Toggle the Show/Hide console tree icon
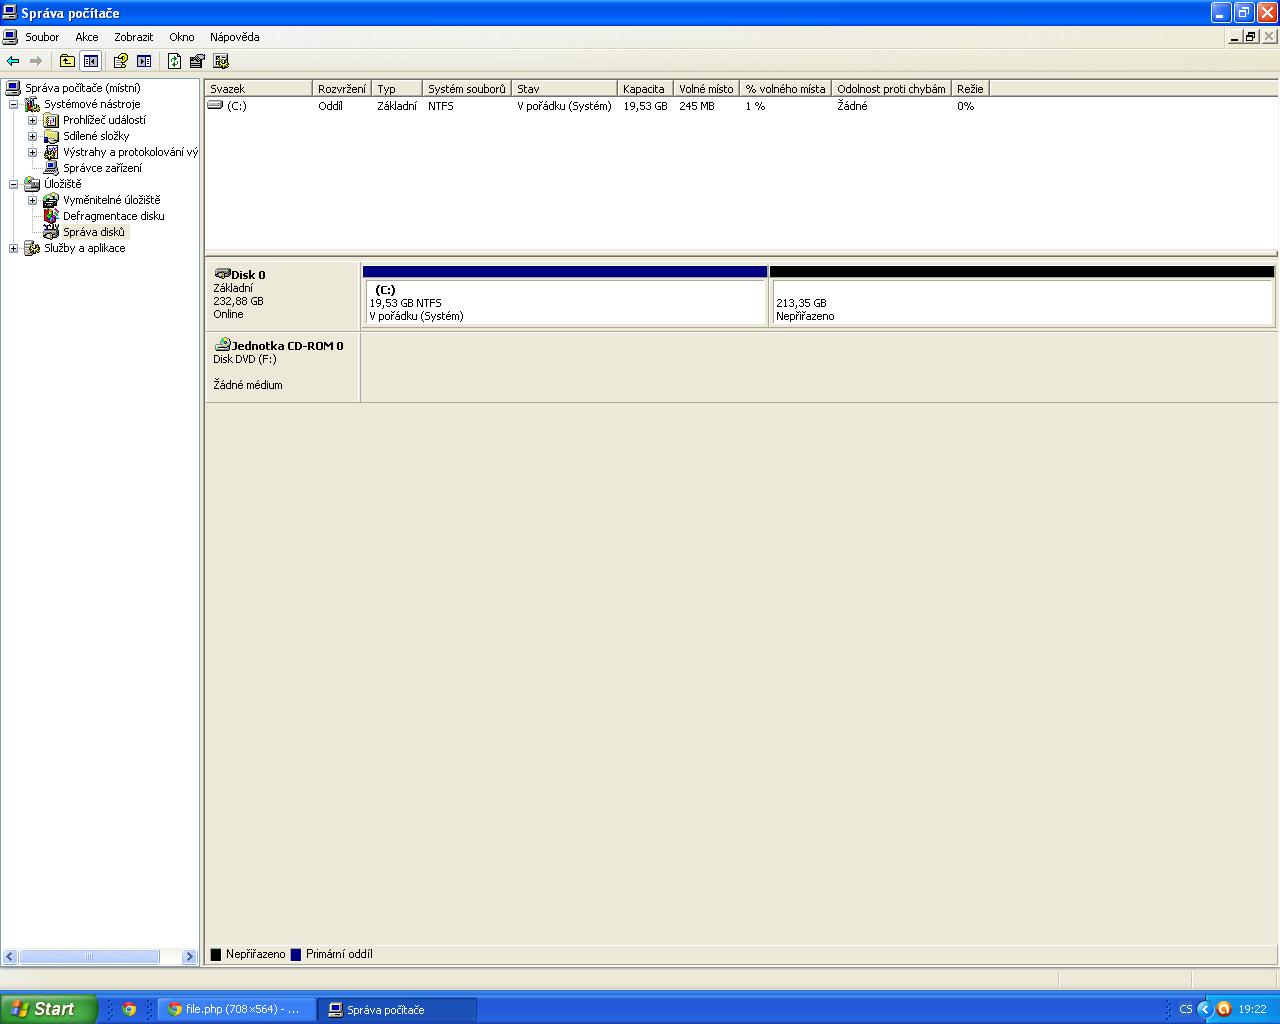Image resolution: width=1280 pixels, height=1024 pixels. [91, 61]
